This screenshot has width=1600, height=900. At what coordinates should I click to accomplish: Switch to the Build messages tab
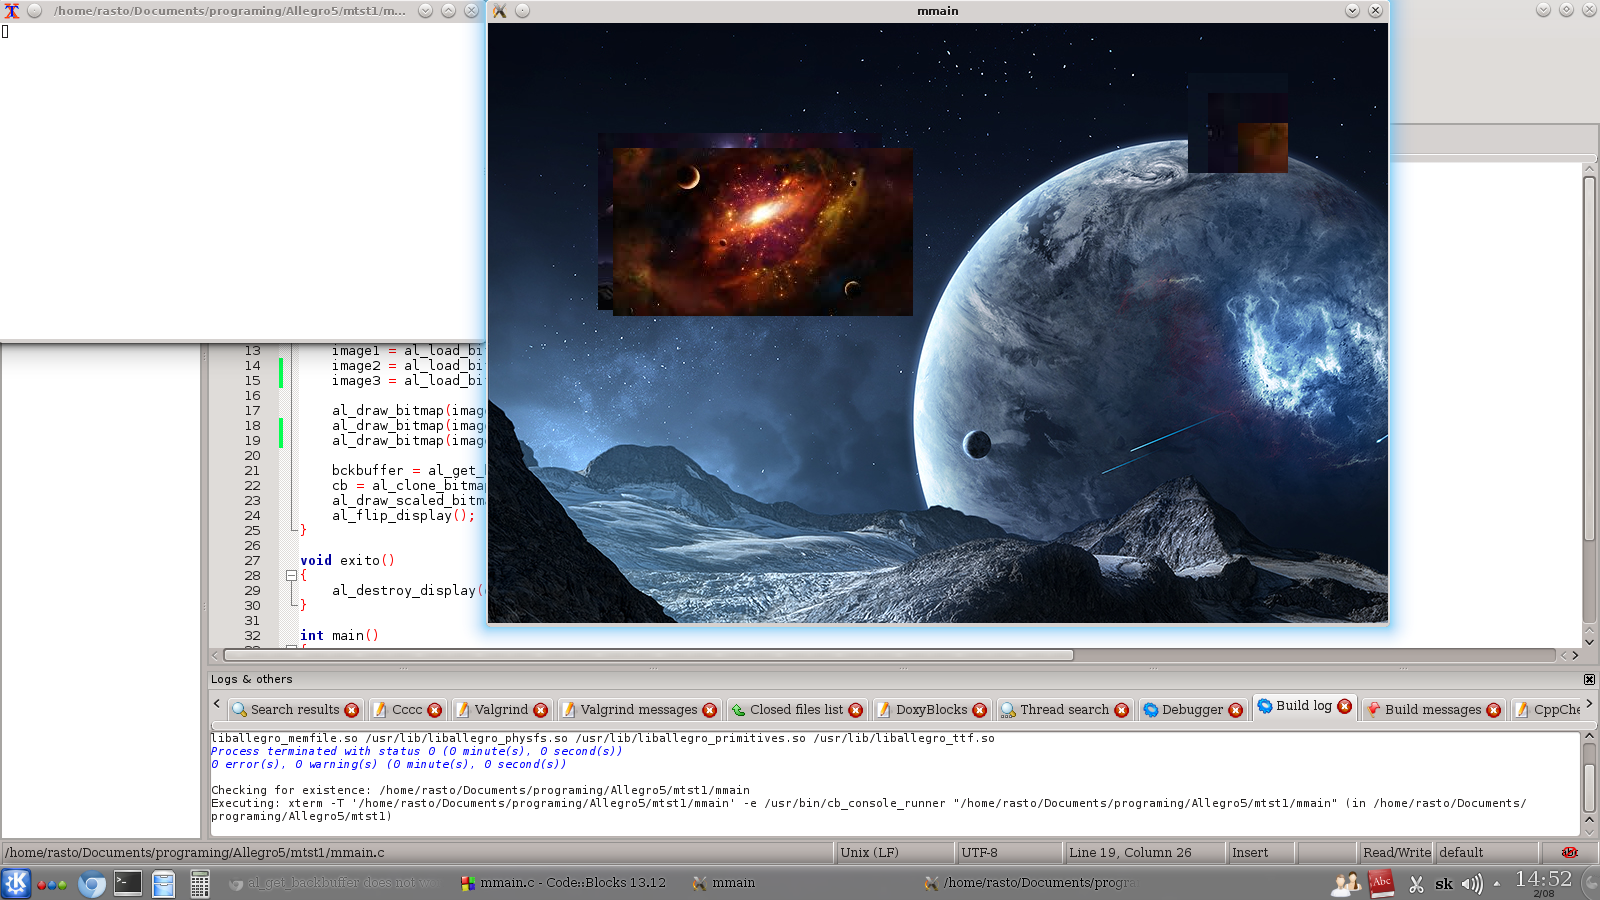(x=1432, y=710)
